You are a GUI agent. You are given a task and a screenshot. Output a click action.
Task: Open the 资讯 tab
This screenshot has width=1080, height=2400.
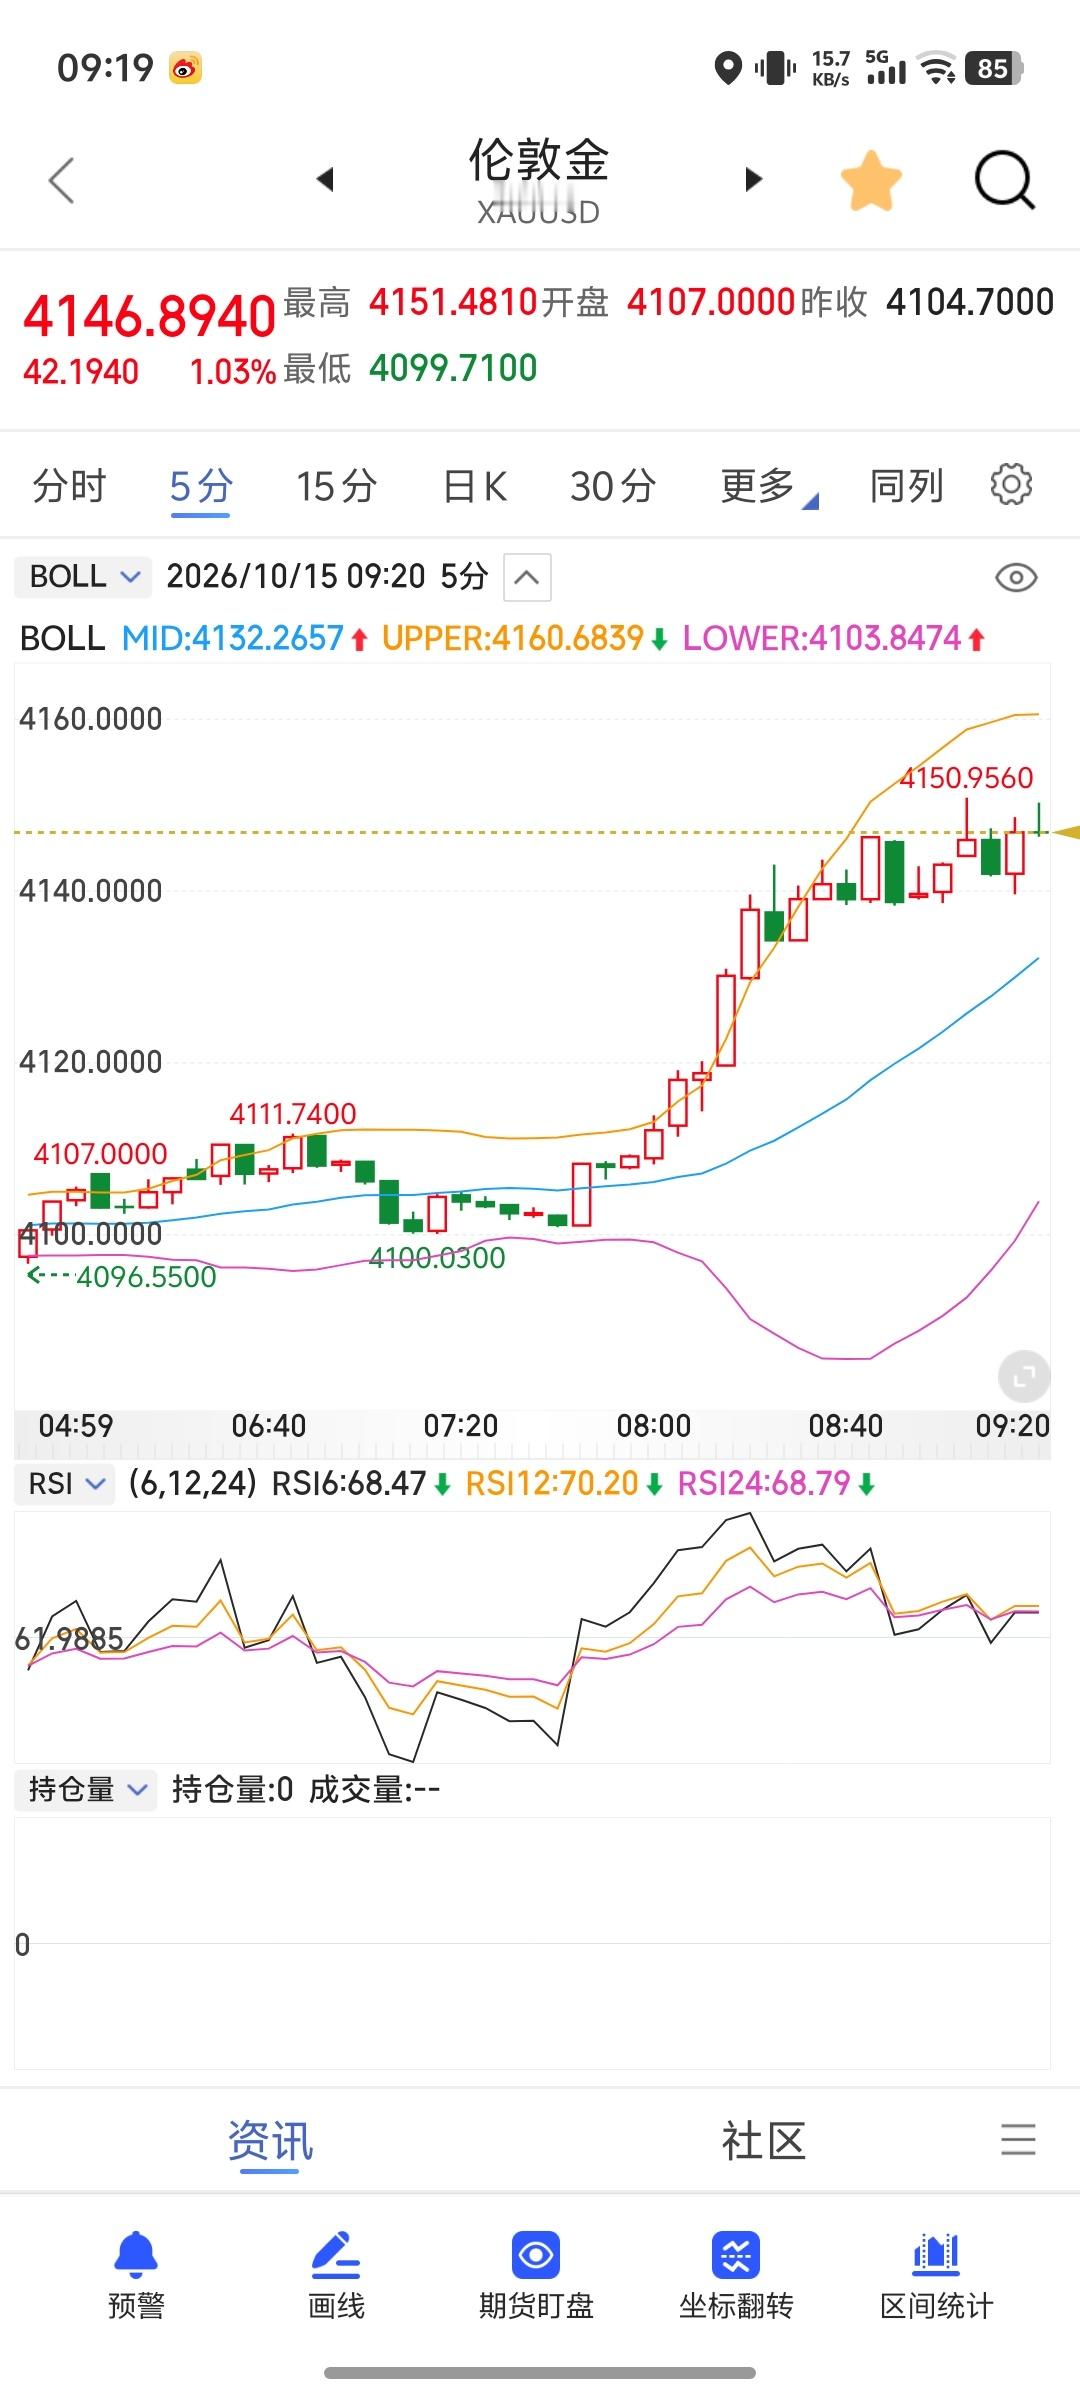click(x=270, y=2142)
